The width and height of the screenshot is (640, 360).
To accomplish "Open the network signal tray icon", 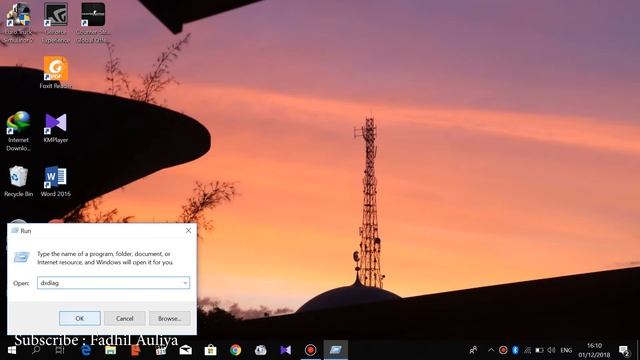I will pos(527,350).
